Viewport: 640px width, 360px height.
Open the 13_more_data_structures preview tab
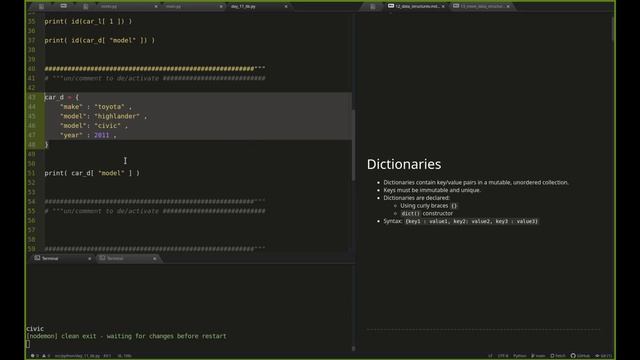coord(482,7)
